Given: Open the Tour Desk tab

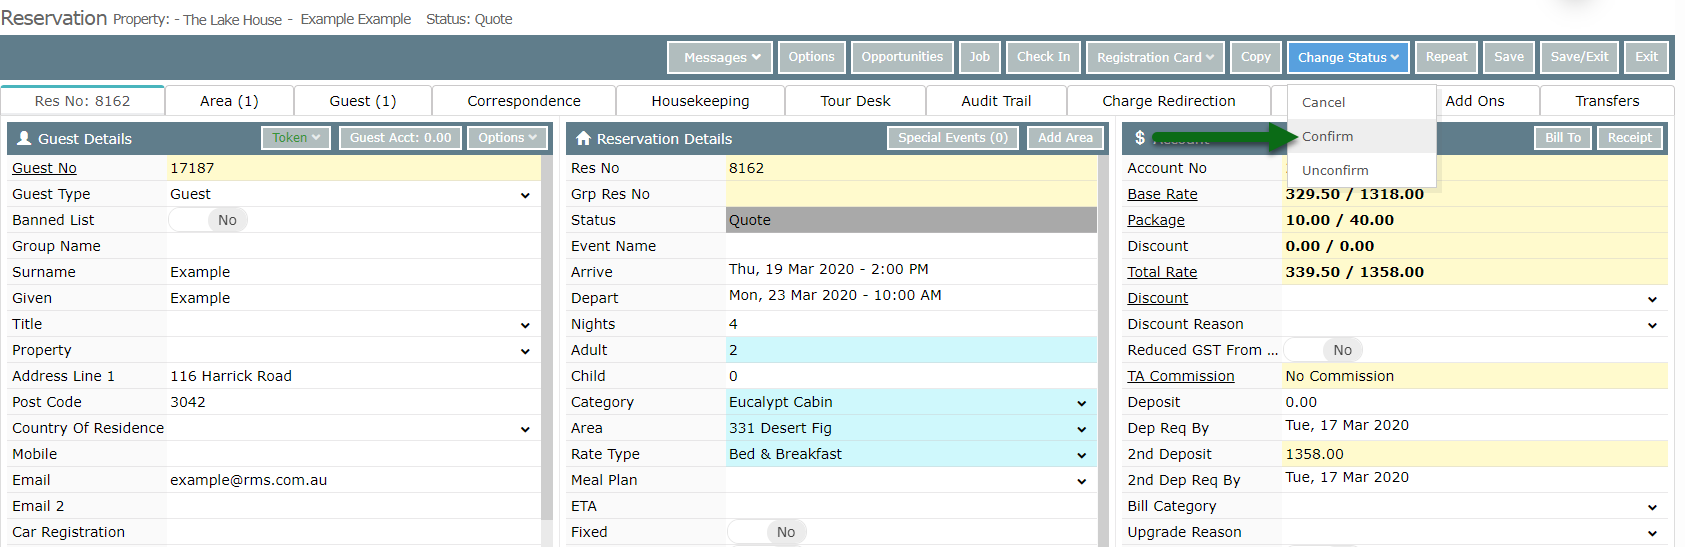Looking at the screenshot, I should 855,101.
